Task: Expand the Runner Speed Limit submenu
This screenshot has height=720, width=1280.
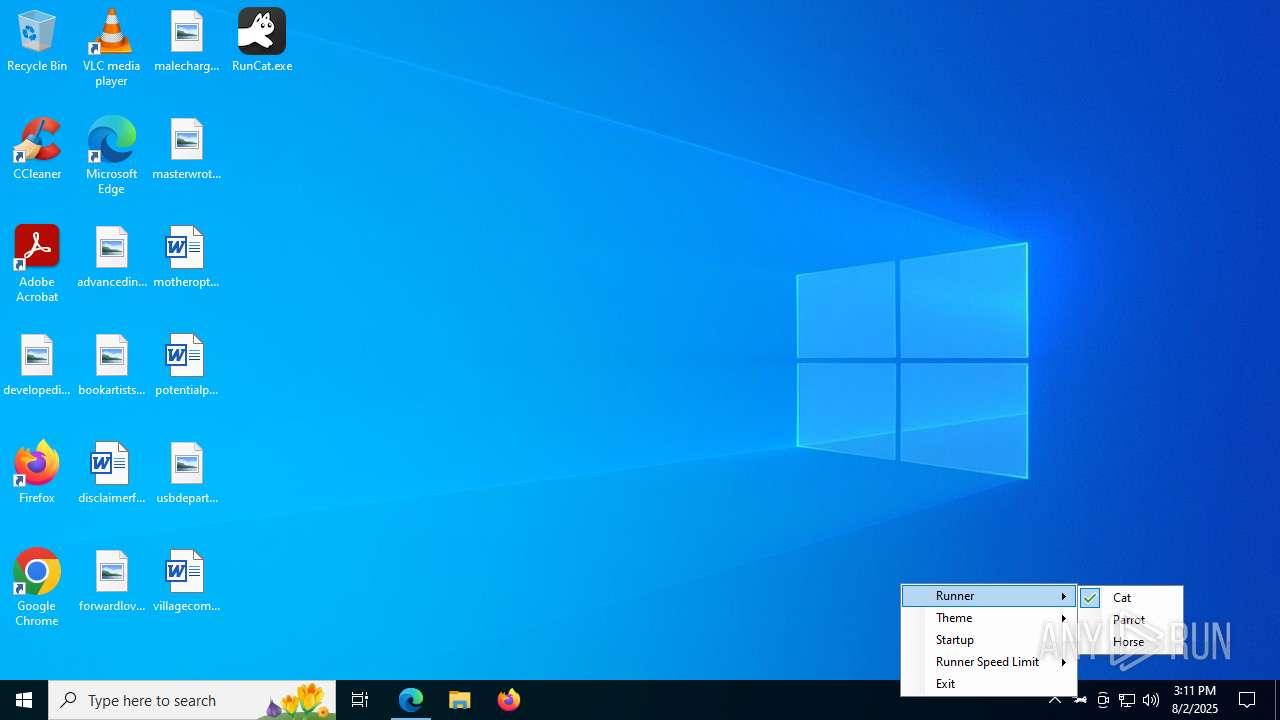Action: coord(989,662)
